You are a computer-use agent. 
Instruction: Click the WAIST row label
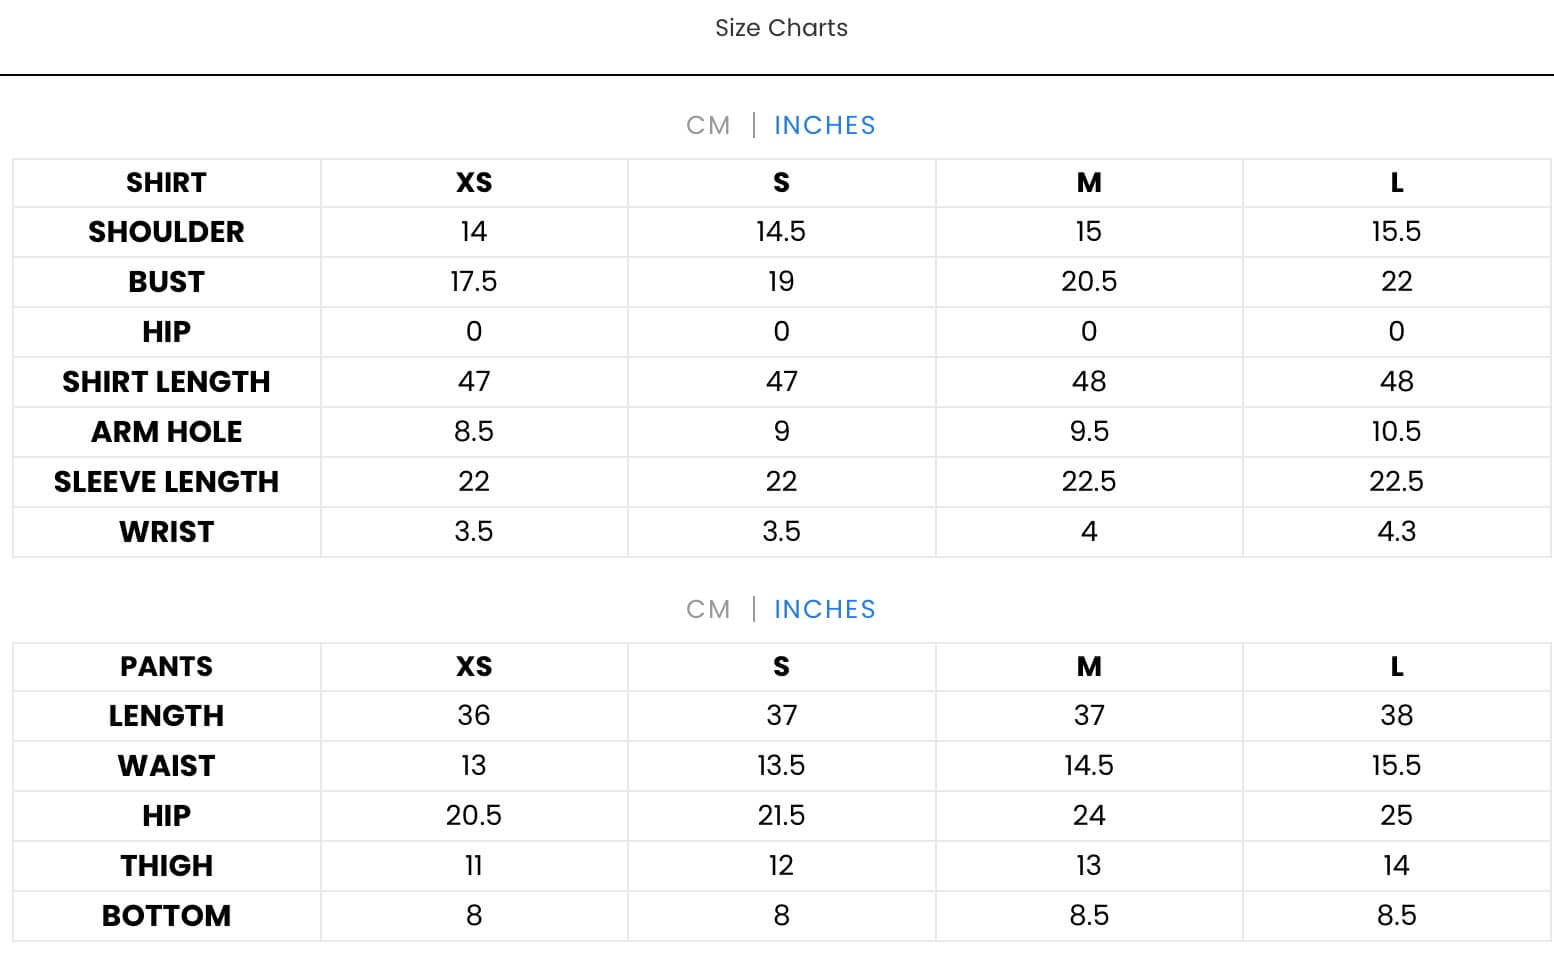[166, 766]
